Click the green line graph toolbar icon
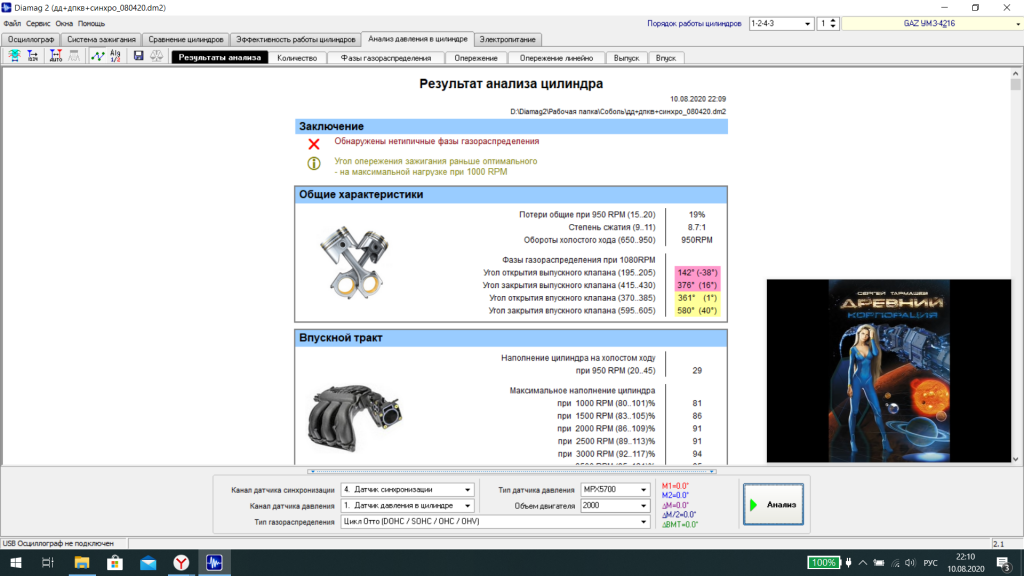The width and height of the screenshot is (1024, 576). (x=97, y=56)
